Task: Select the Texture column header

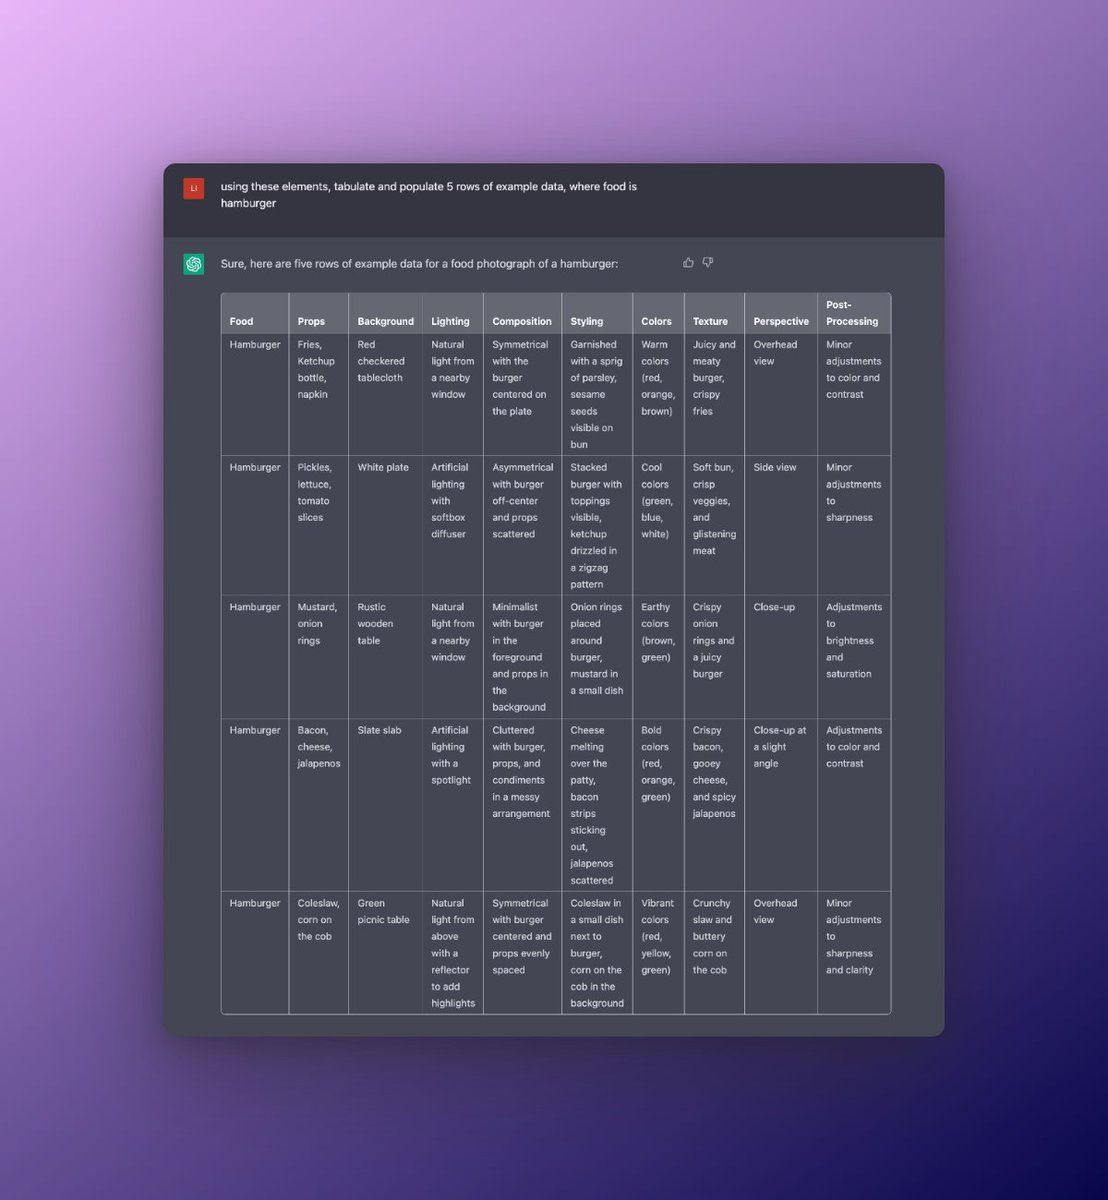Action: (711, 321)
